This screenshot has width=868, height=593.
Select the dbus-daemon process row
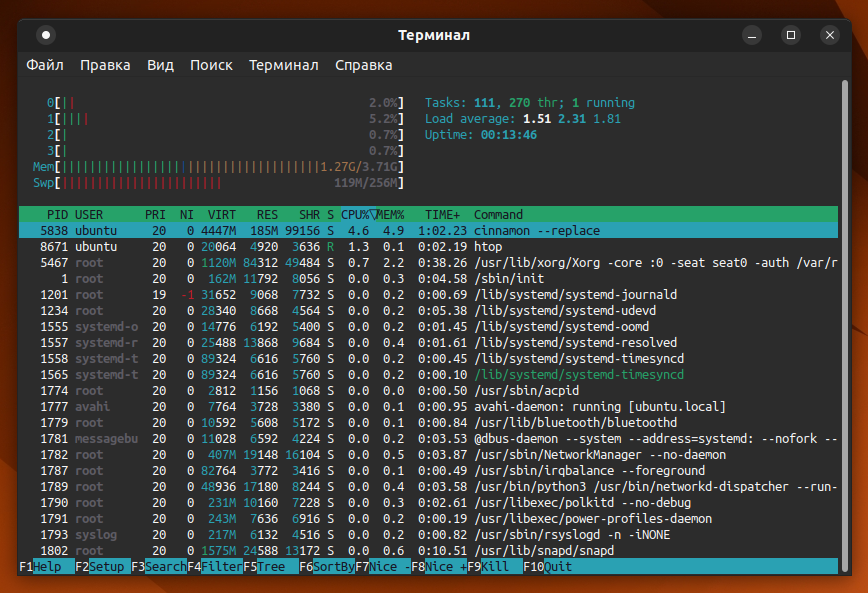(428, 439)
